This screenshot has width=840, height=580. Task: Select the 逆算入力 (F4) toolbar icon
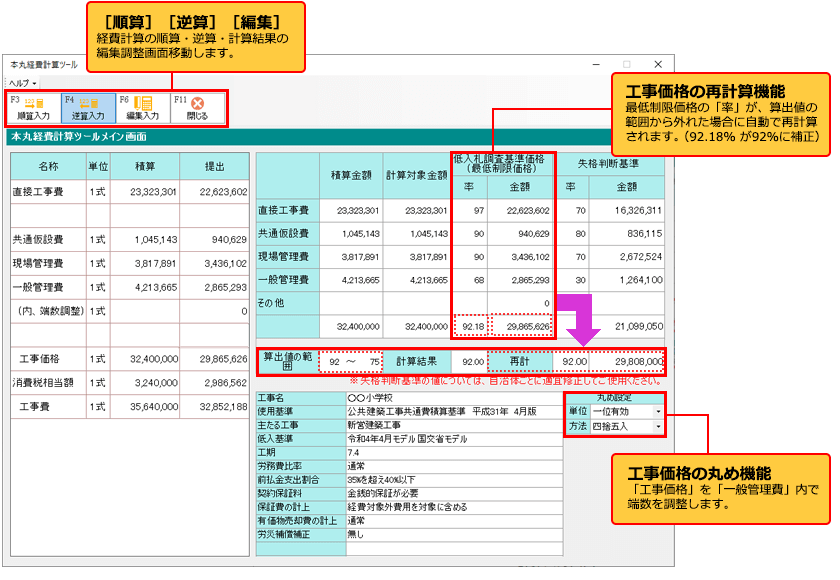coord(87,107)
